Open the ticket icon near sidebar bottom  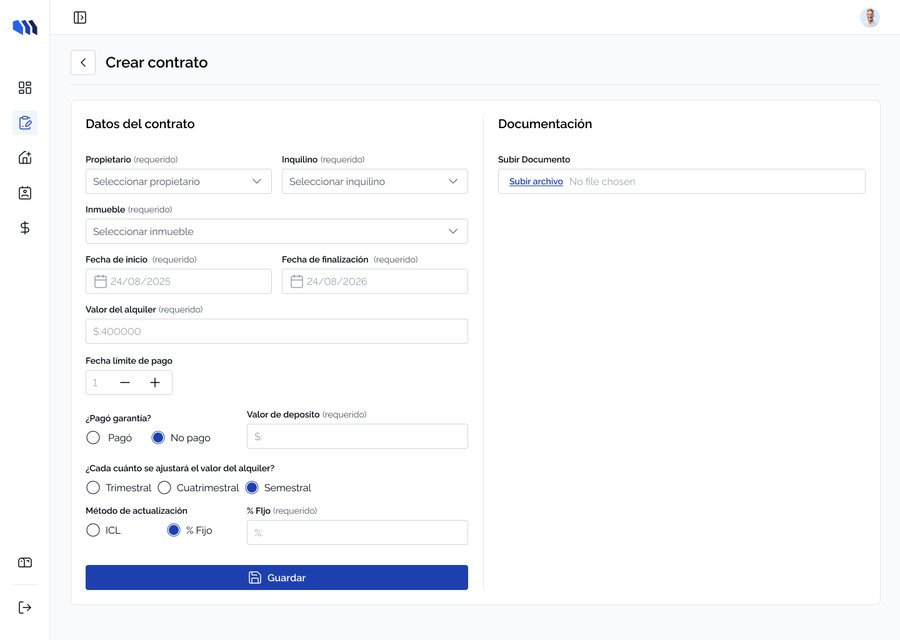point(25,563)
